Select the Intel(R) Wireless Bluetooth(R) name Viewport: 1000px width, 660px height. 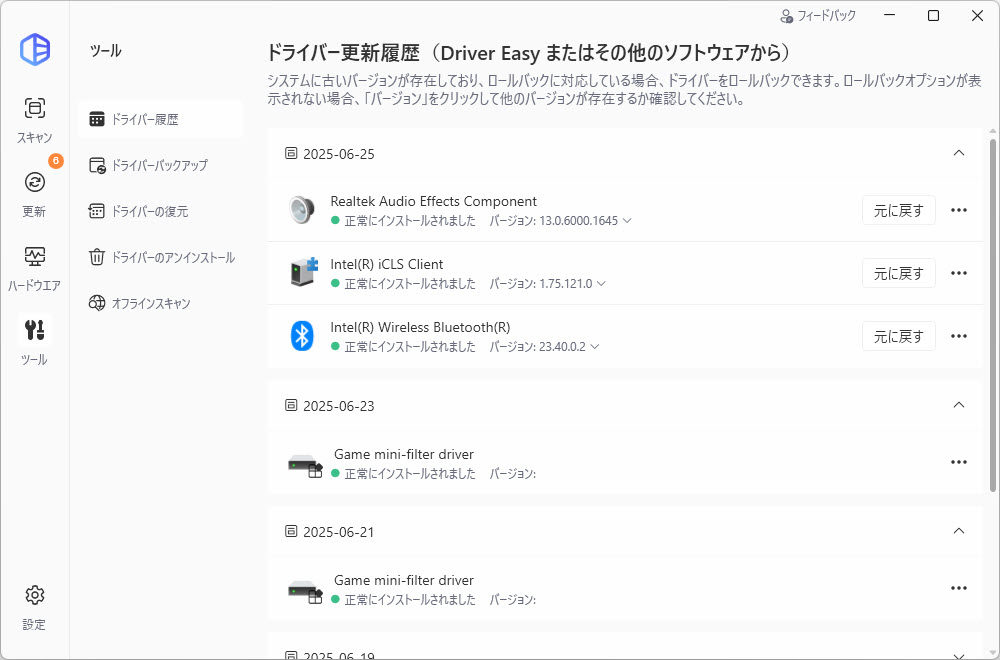pos(420,327)
